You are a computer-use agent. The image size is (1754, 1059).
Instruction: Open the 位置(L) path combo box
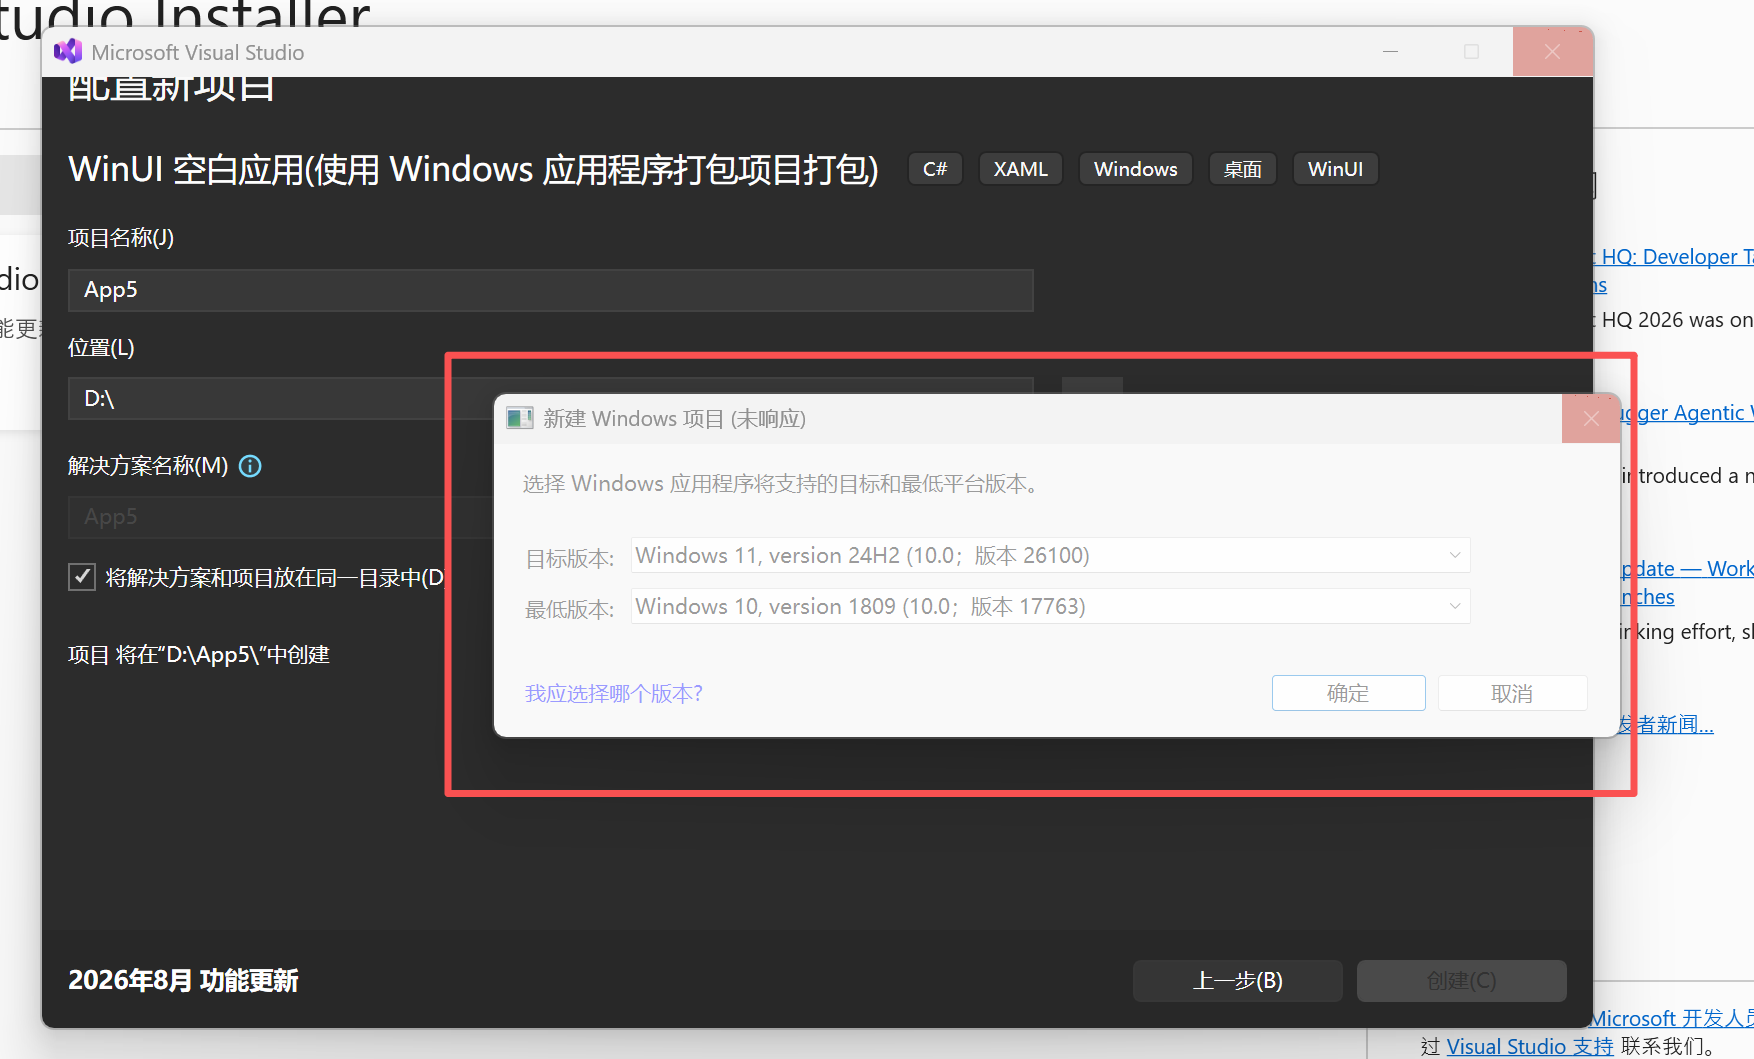550,398
